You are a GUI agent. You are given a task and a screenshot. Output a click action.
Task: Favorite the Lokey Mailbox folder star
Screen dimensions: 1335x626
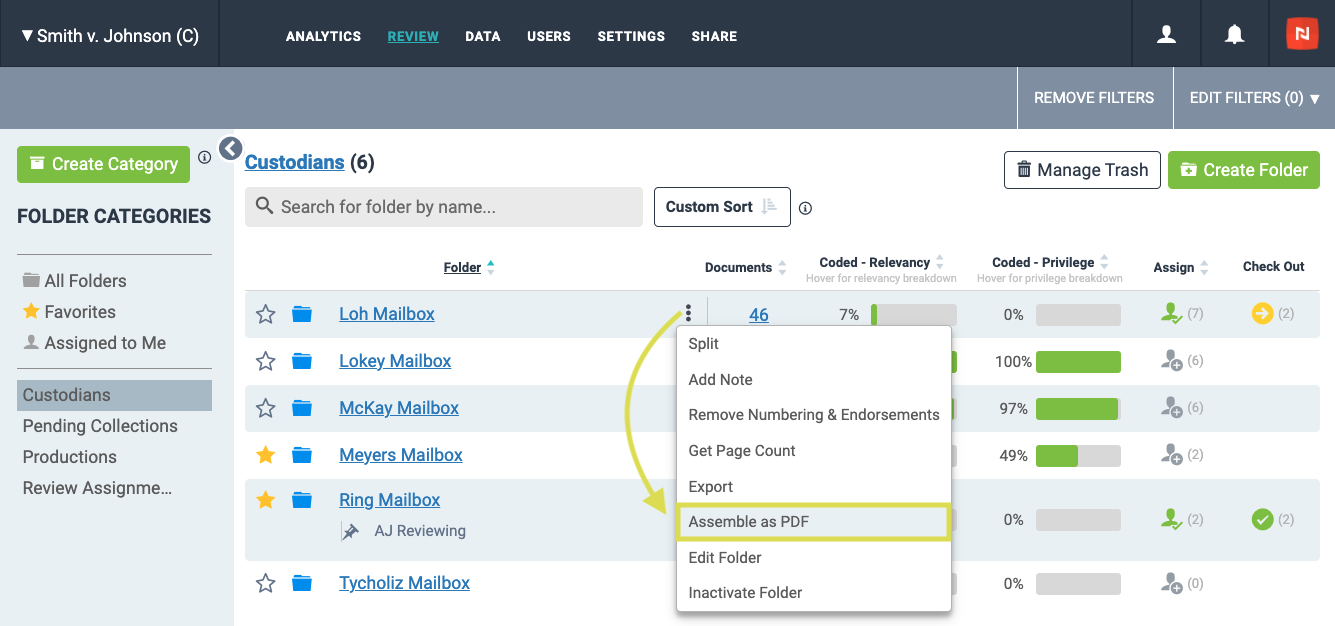point(265,361)
